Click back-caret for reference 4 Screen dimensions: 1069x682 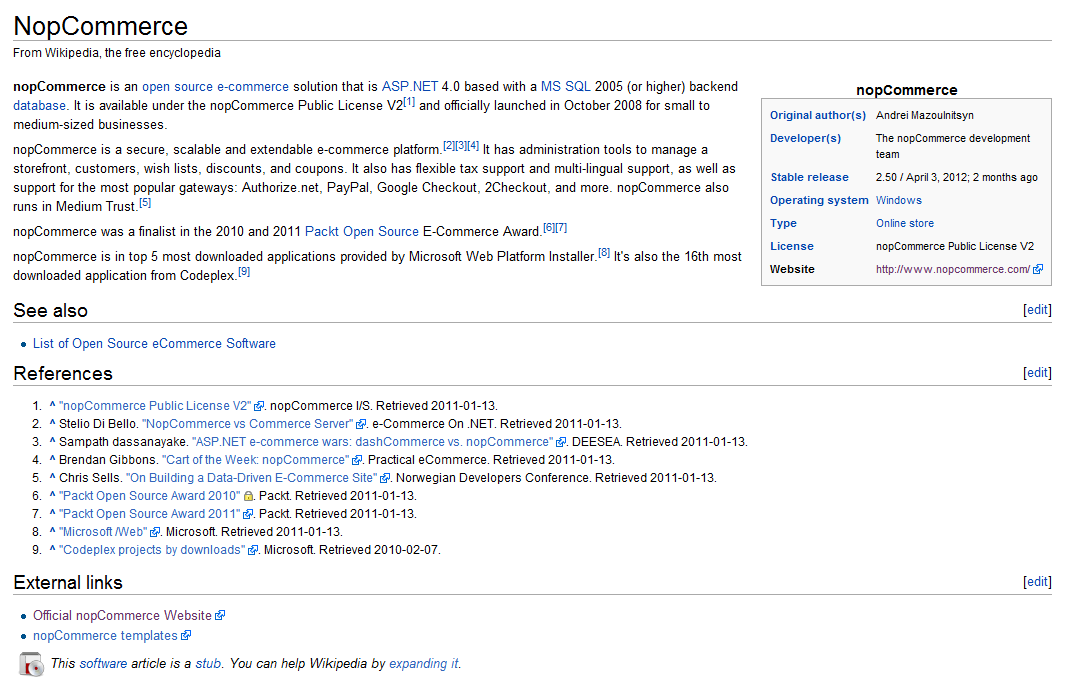click(x=52, y=460)
